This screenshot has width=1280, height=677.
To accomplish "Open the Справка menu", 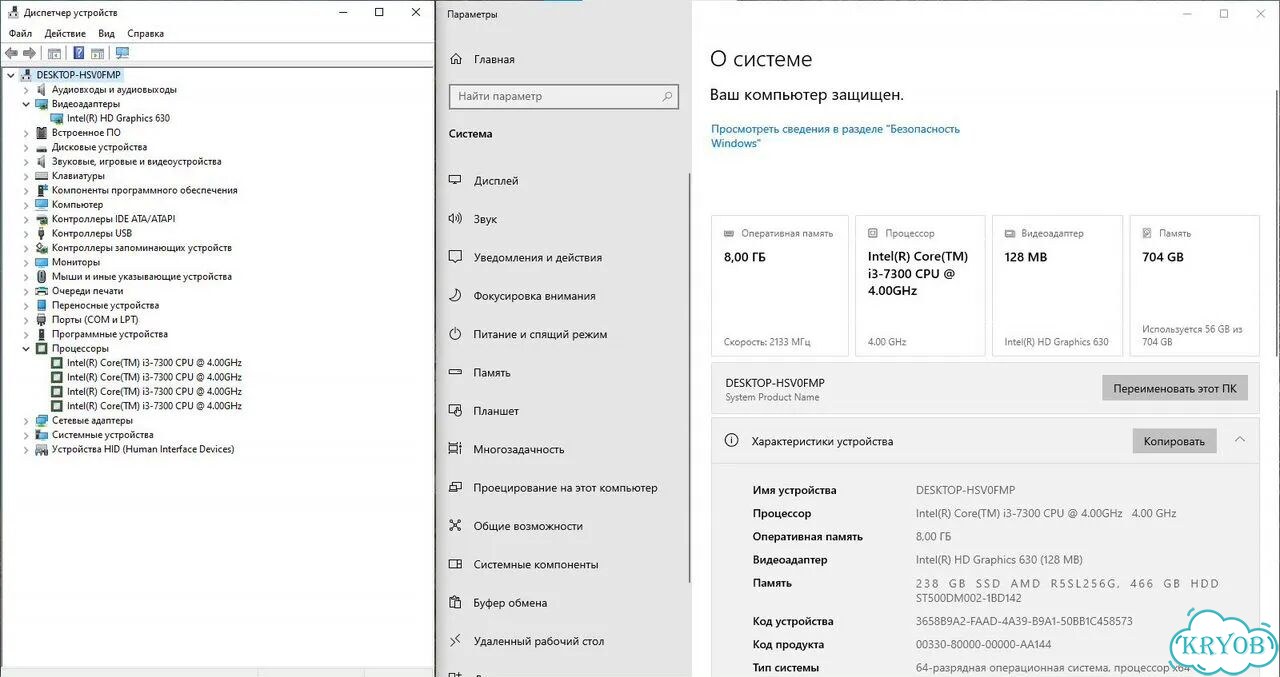I will [145, 33].
